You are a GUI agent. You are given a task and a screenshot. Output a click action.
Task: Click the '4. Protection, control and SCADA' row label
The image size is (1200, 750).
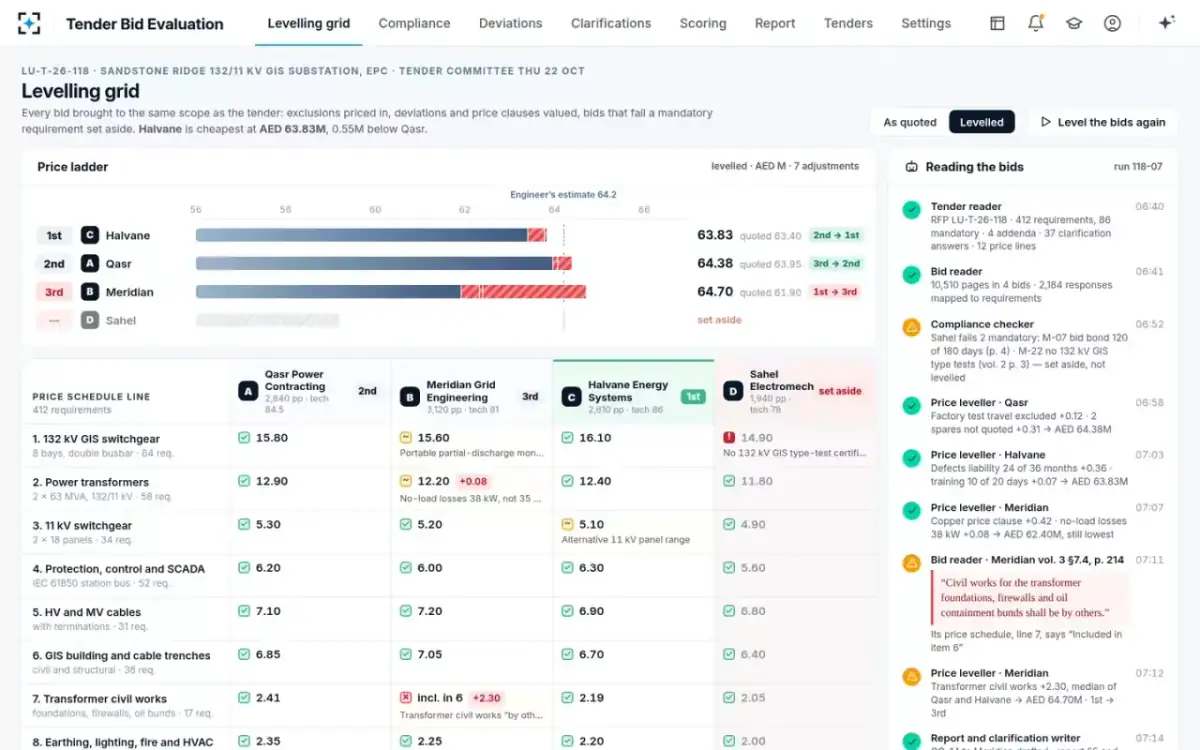118,569
